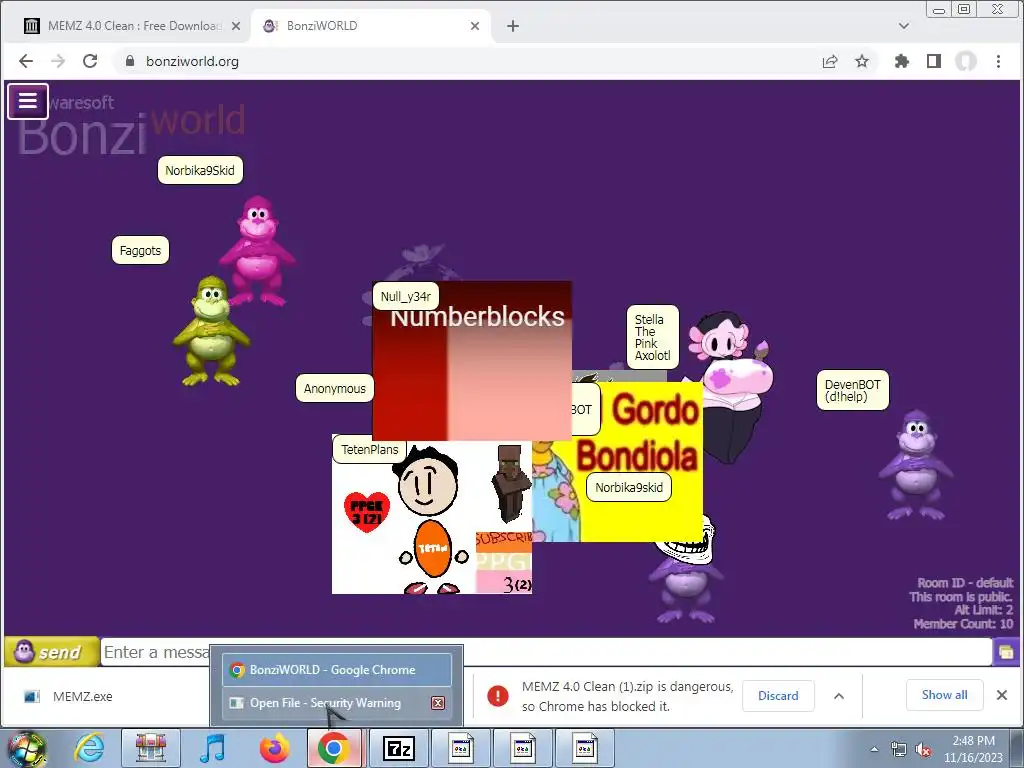Show all downloads

click(944, 695)
